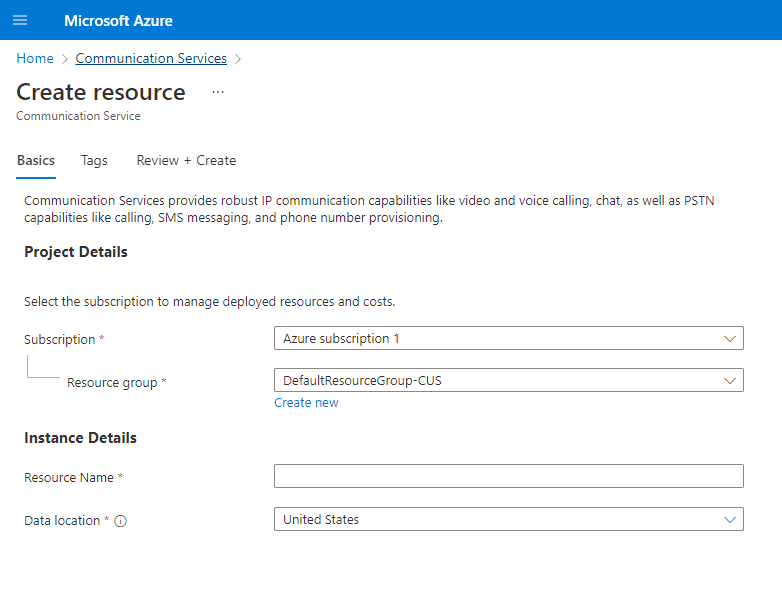Select the Basics tab
This screenshot has width=782, height=597.
(x=36, y=161)
